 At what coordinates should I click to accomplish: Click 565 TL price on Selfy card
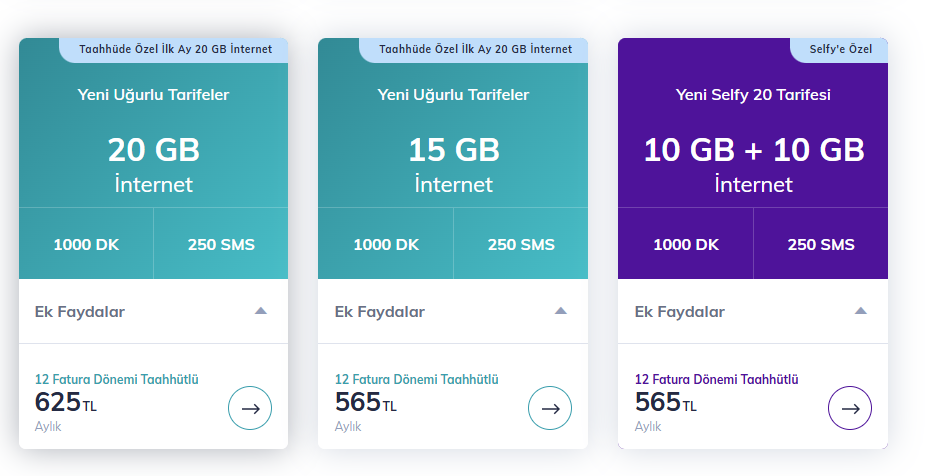tap(665, 403)
